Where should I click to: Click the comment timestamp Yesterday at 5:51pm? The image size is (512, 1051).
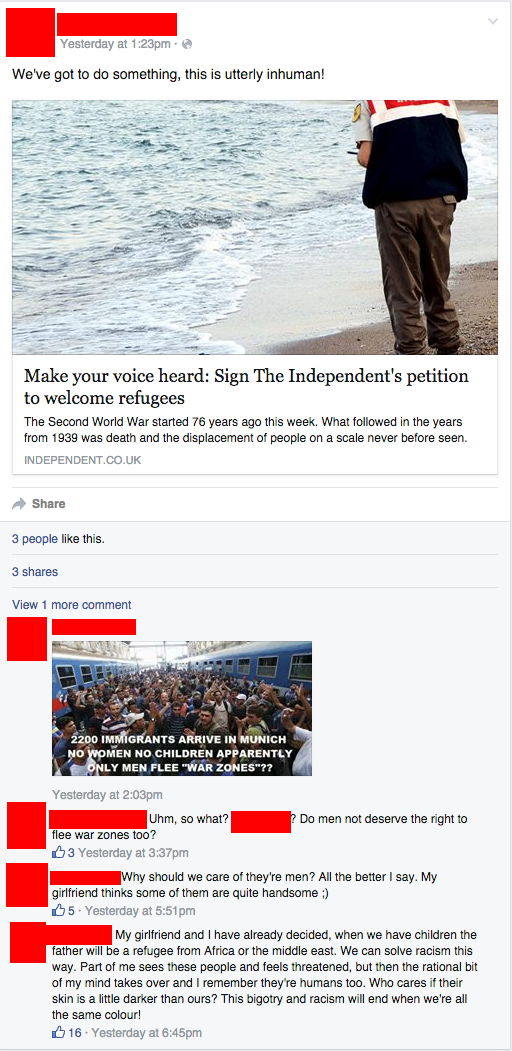pyautogui.click(x=140, y=910)
